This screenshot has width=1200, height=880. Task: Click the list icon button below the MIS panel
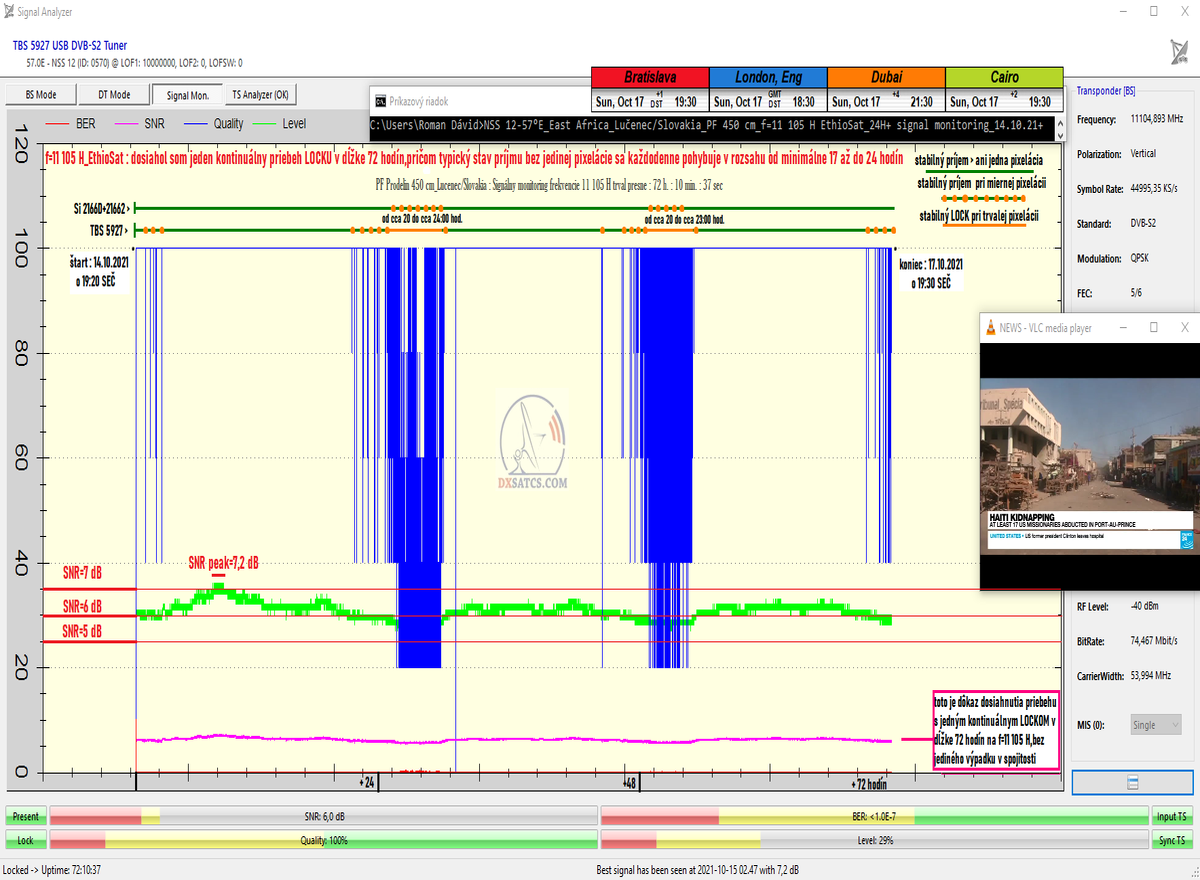tap(1132, 782)
